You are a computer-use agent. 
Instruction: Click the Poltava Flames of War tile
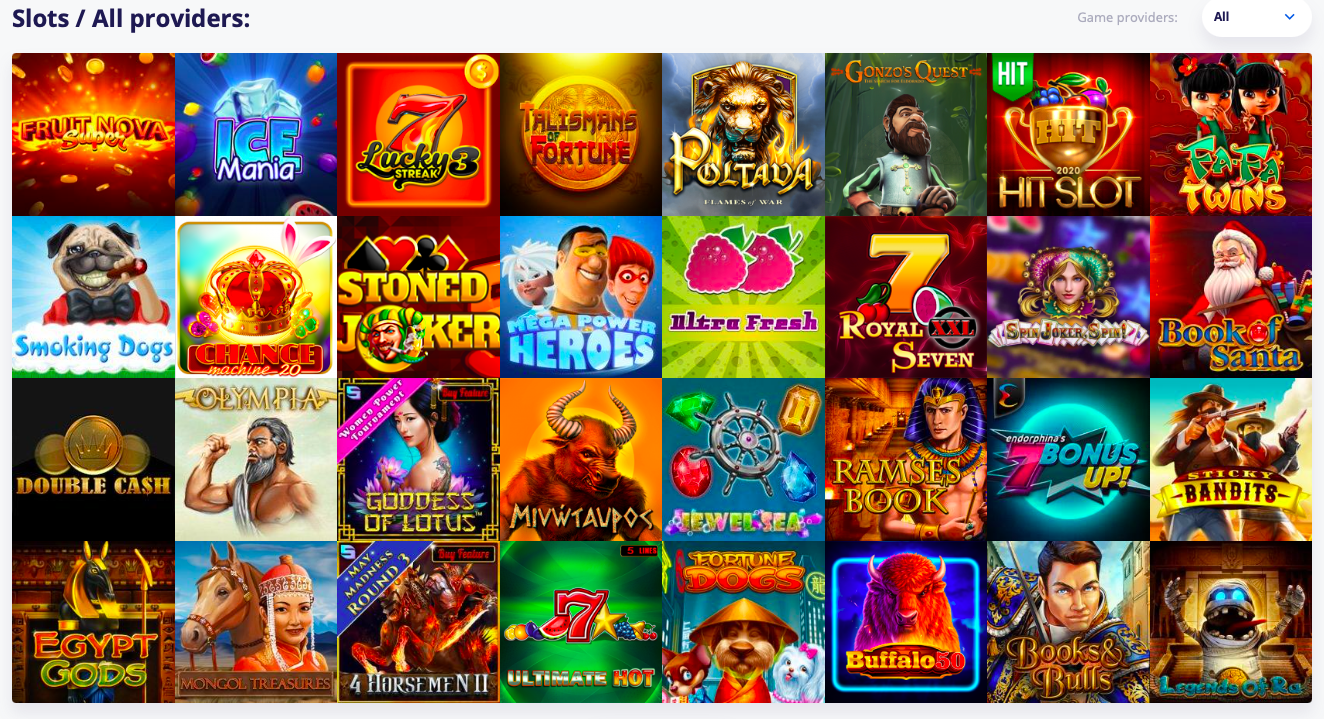743,134
